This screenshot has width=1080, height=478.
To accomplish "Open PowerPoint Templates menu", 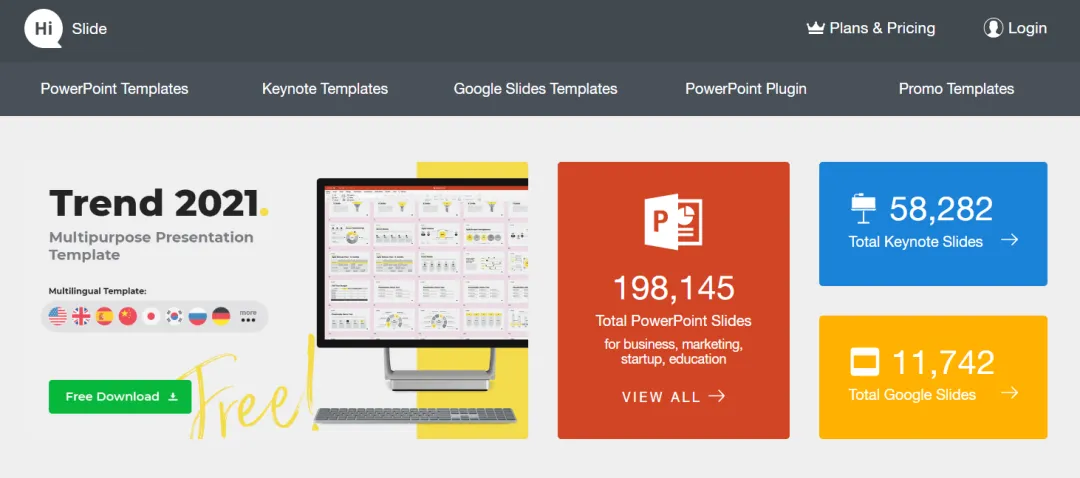I will 114,89.
